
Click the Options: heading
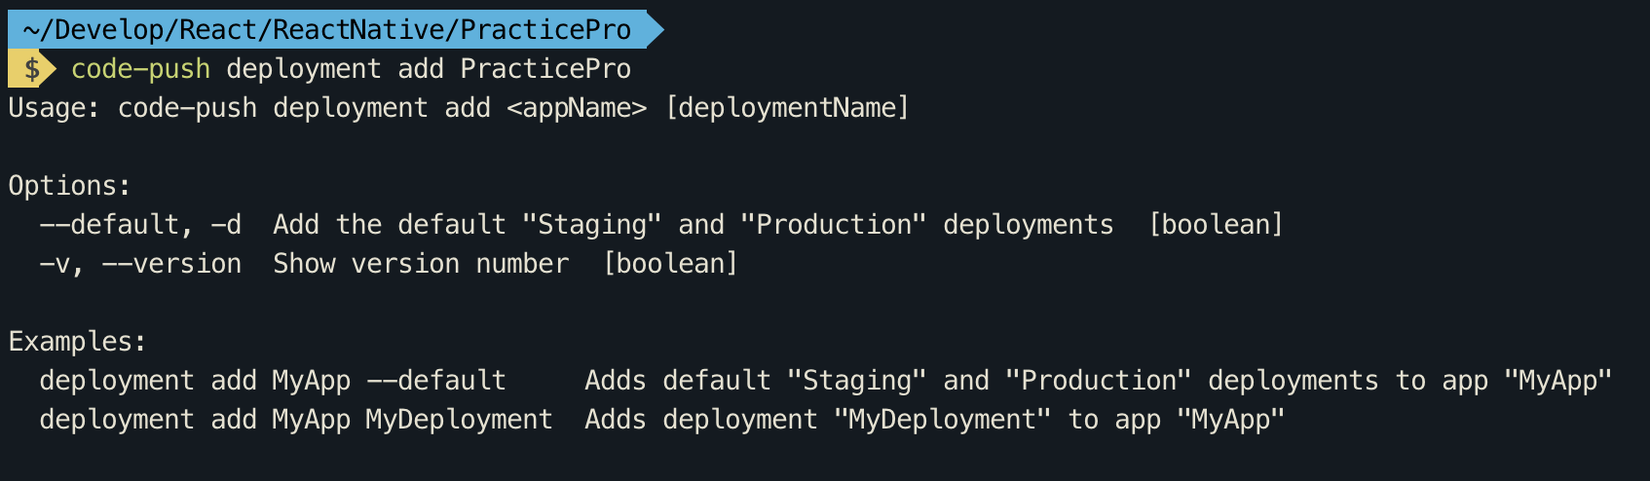(70, 186)
